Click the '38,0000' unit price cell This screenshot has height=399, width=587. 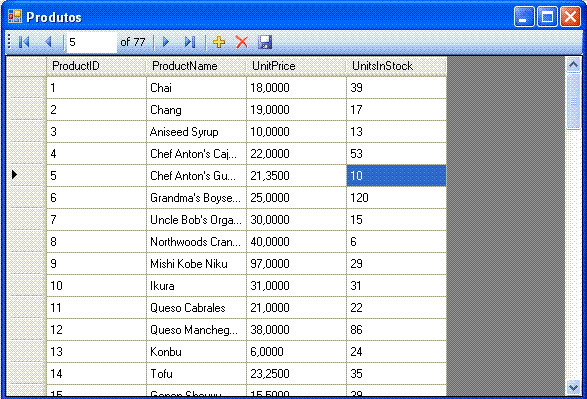click(296, 330)
